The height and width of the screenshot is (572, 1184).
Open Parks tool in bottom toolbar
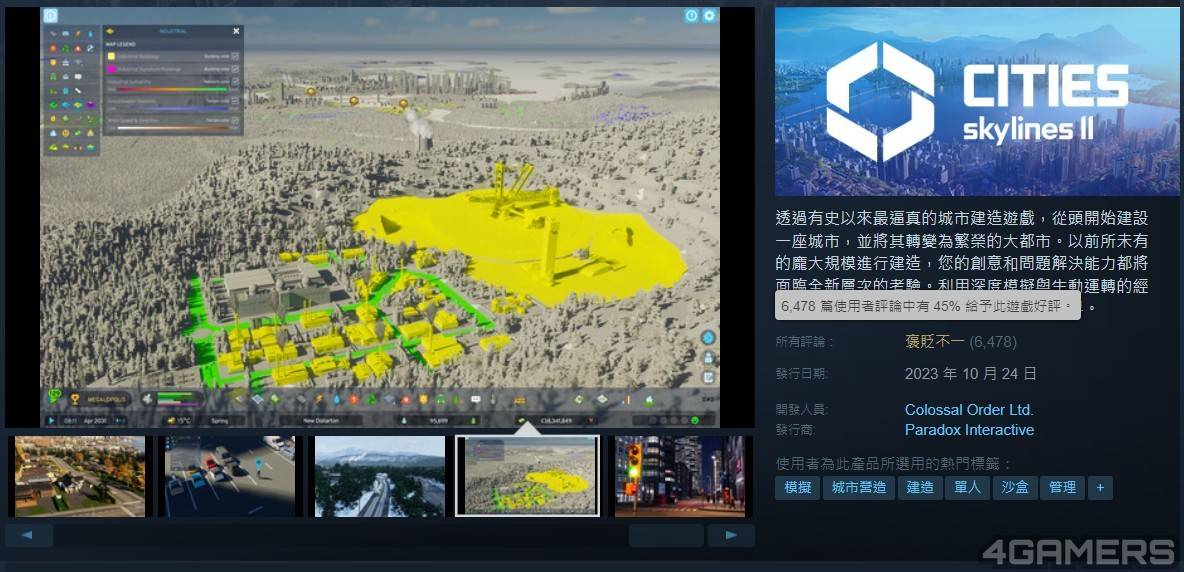[x=457, y=399]
